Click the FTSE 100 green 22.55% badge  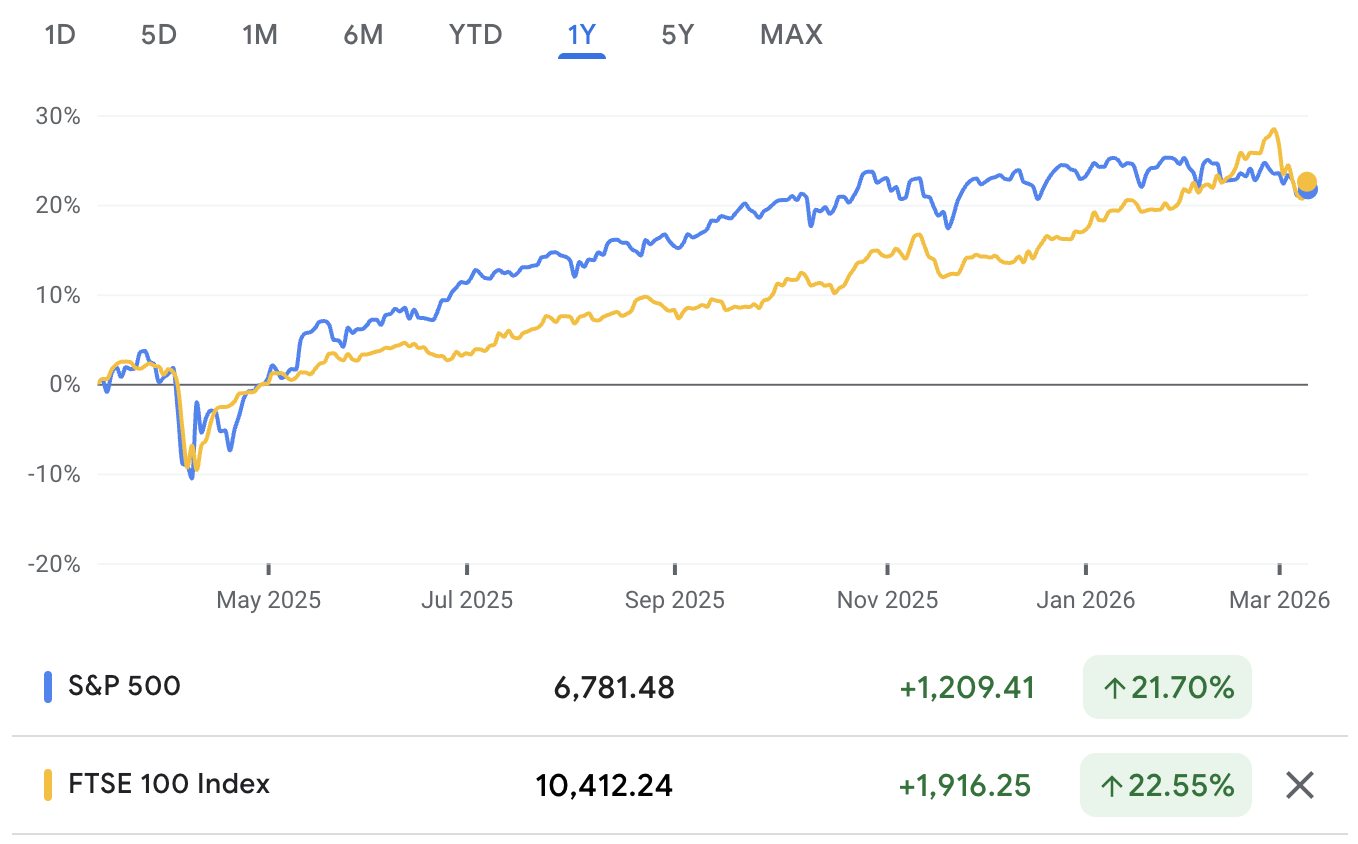point(1166,785)
